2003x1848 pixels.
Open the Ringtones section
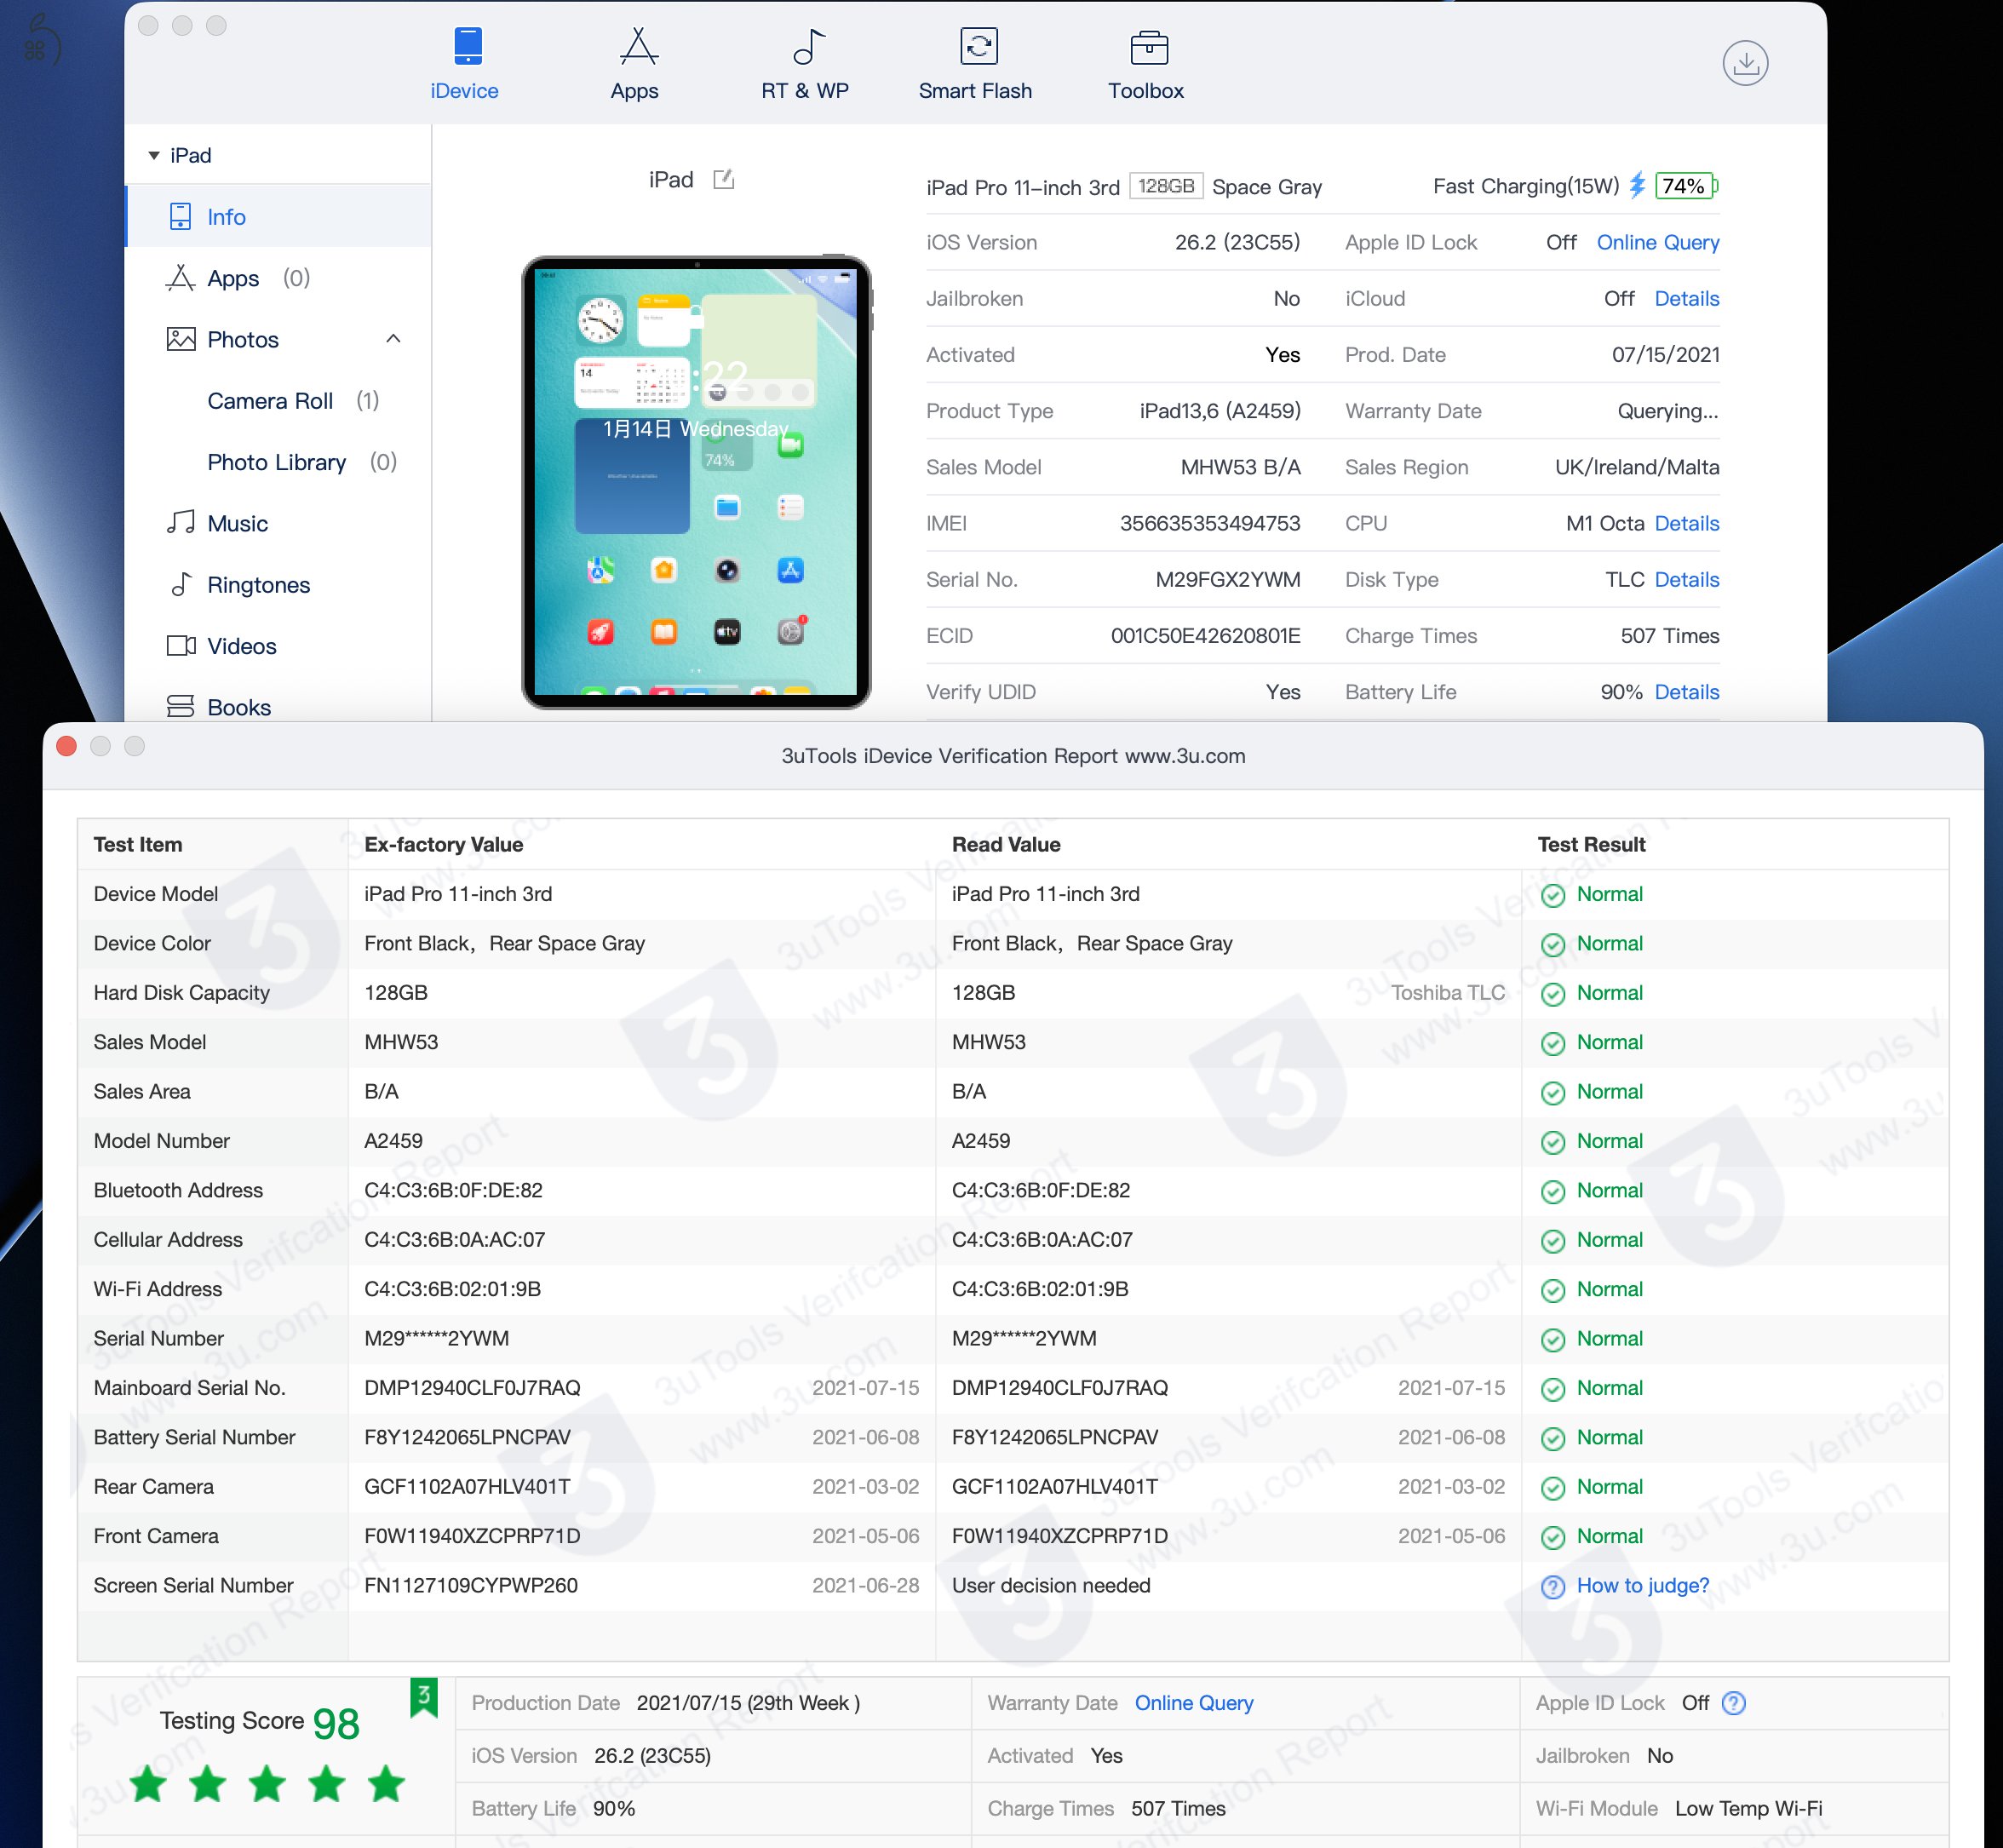click(x=259, y=584)
